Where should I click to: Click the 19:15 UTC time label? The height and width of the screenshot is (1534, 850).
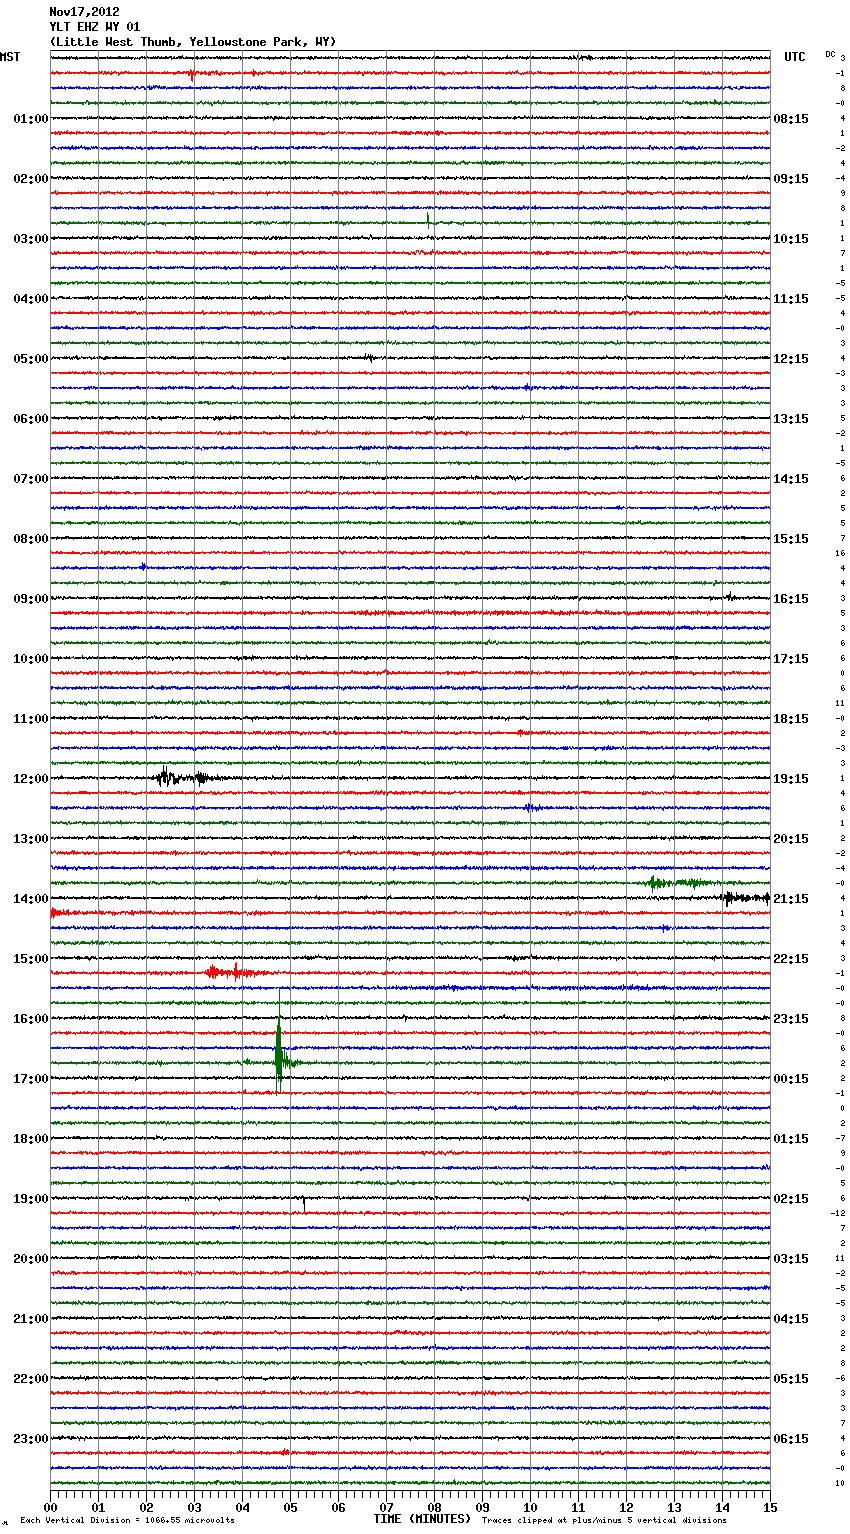[791, 779]
